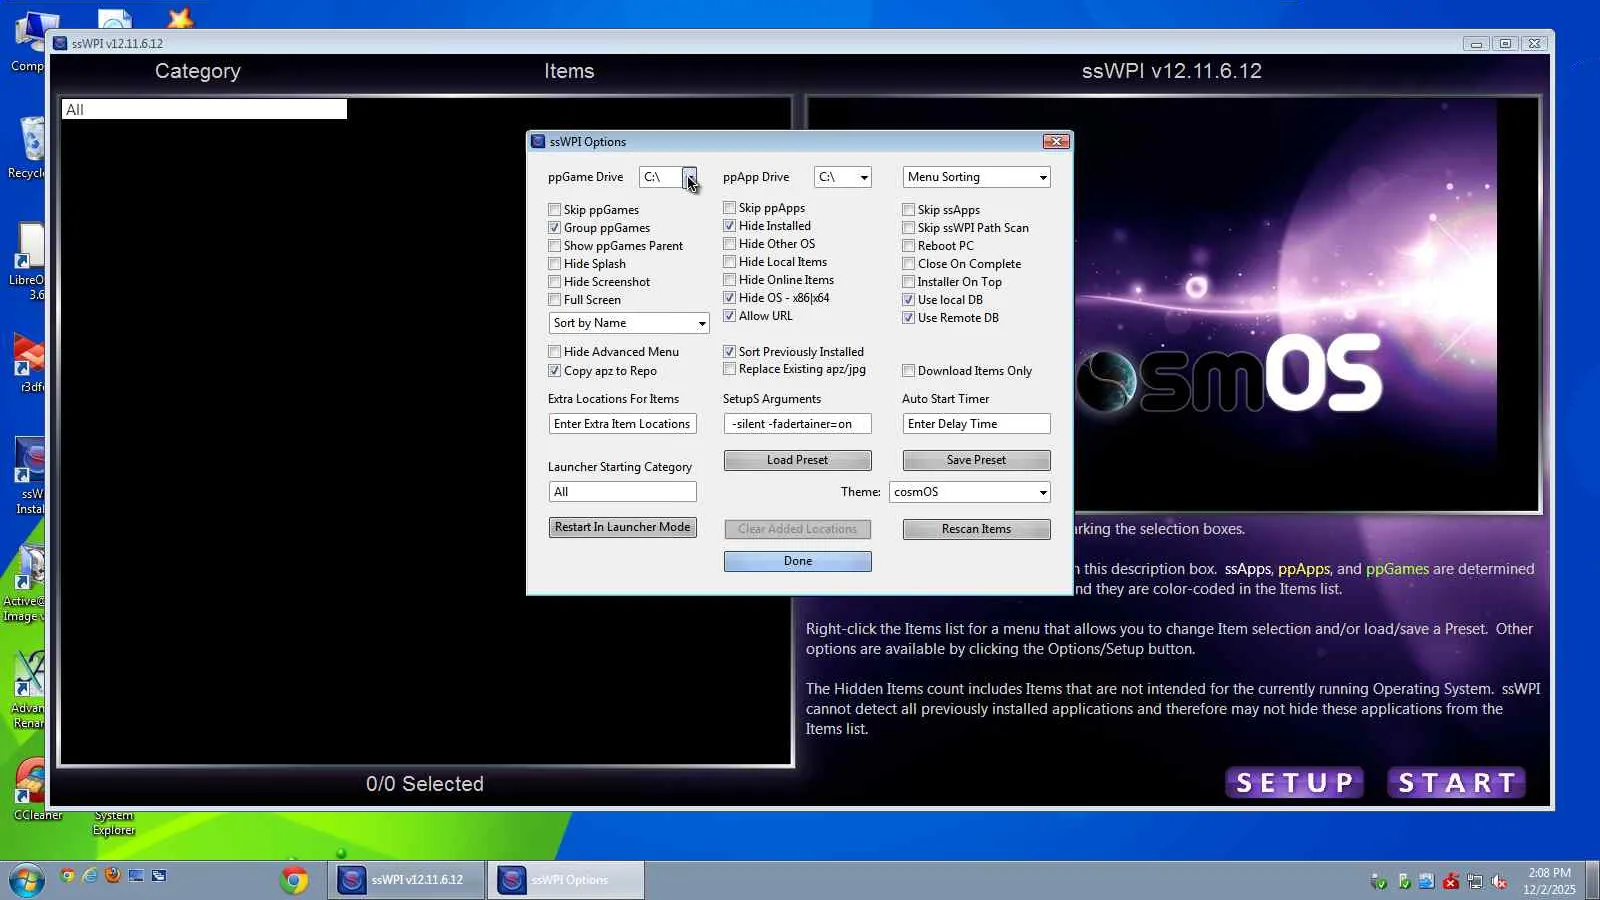Click Restart In Launcher Mode
Screen dimensions: 1600x900
[x=622, y=527]
